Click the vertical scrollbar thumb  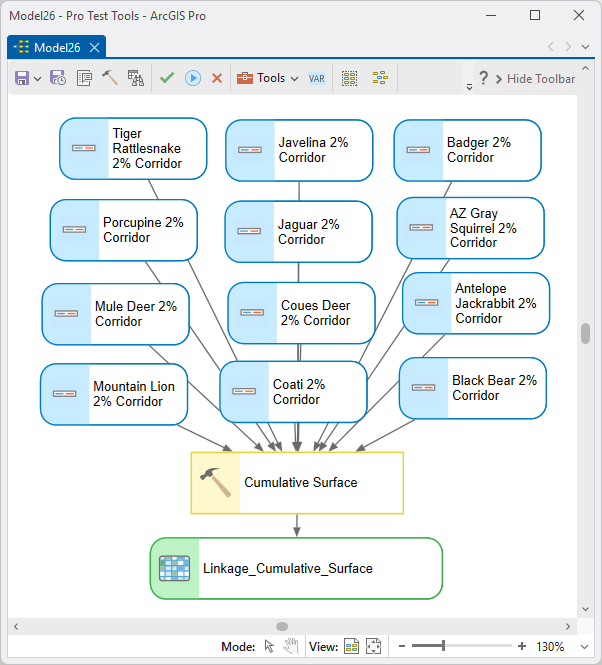(x=585, y=334)
